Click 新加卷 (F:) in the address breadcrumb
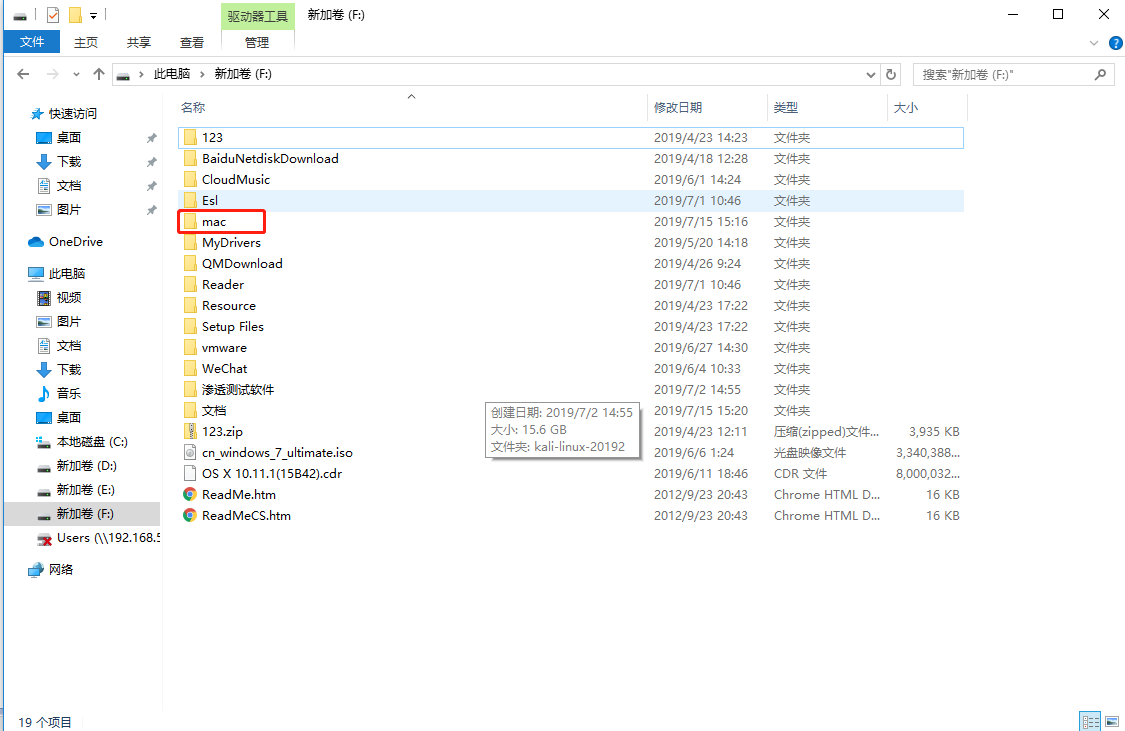 click(x=243, y=74)
